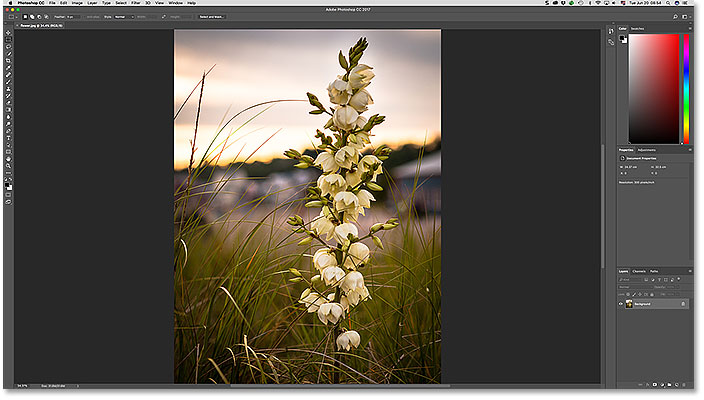Choose Subtract from Selection mode
The image size is (704, 400).
point(39,17)
